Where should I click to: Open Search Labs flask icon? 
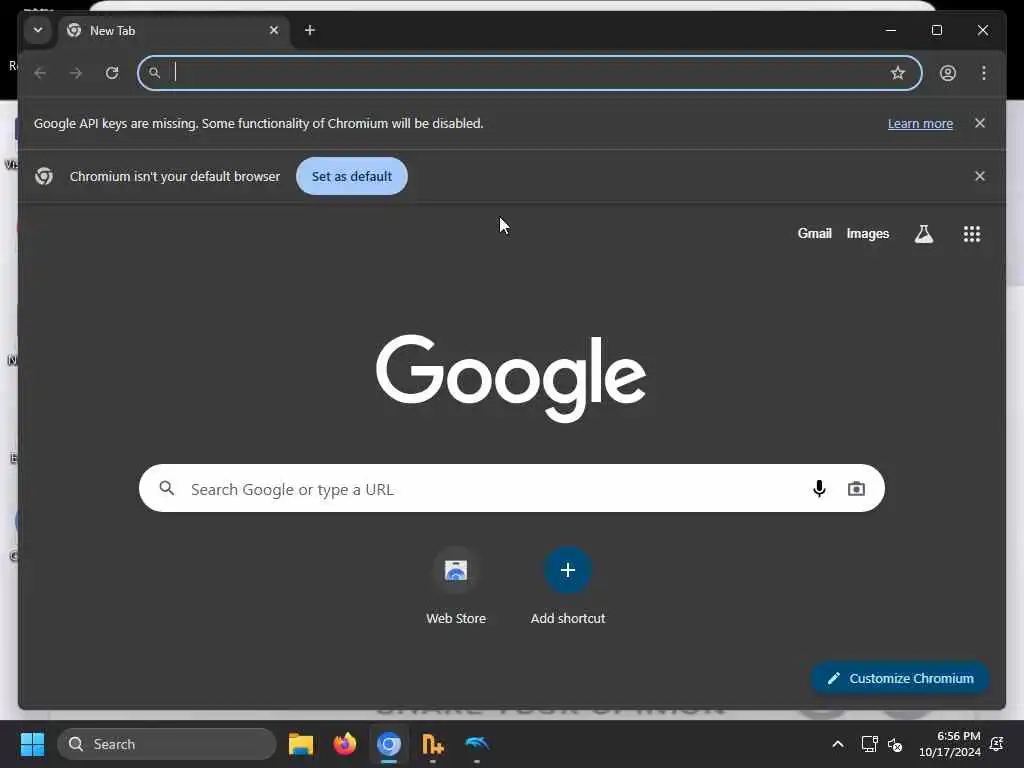(923, 234)
